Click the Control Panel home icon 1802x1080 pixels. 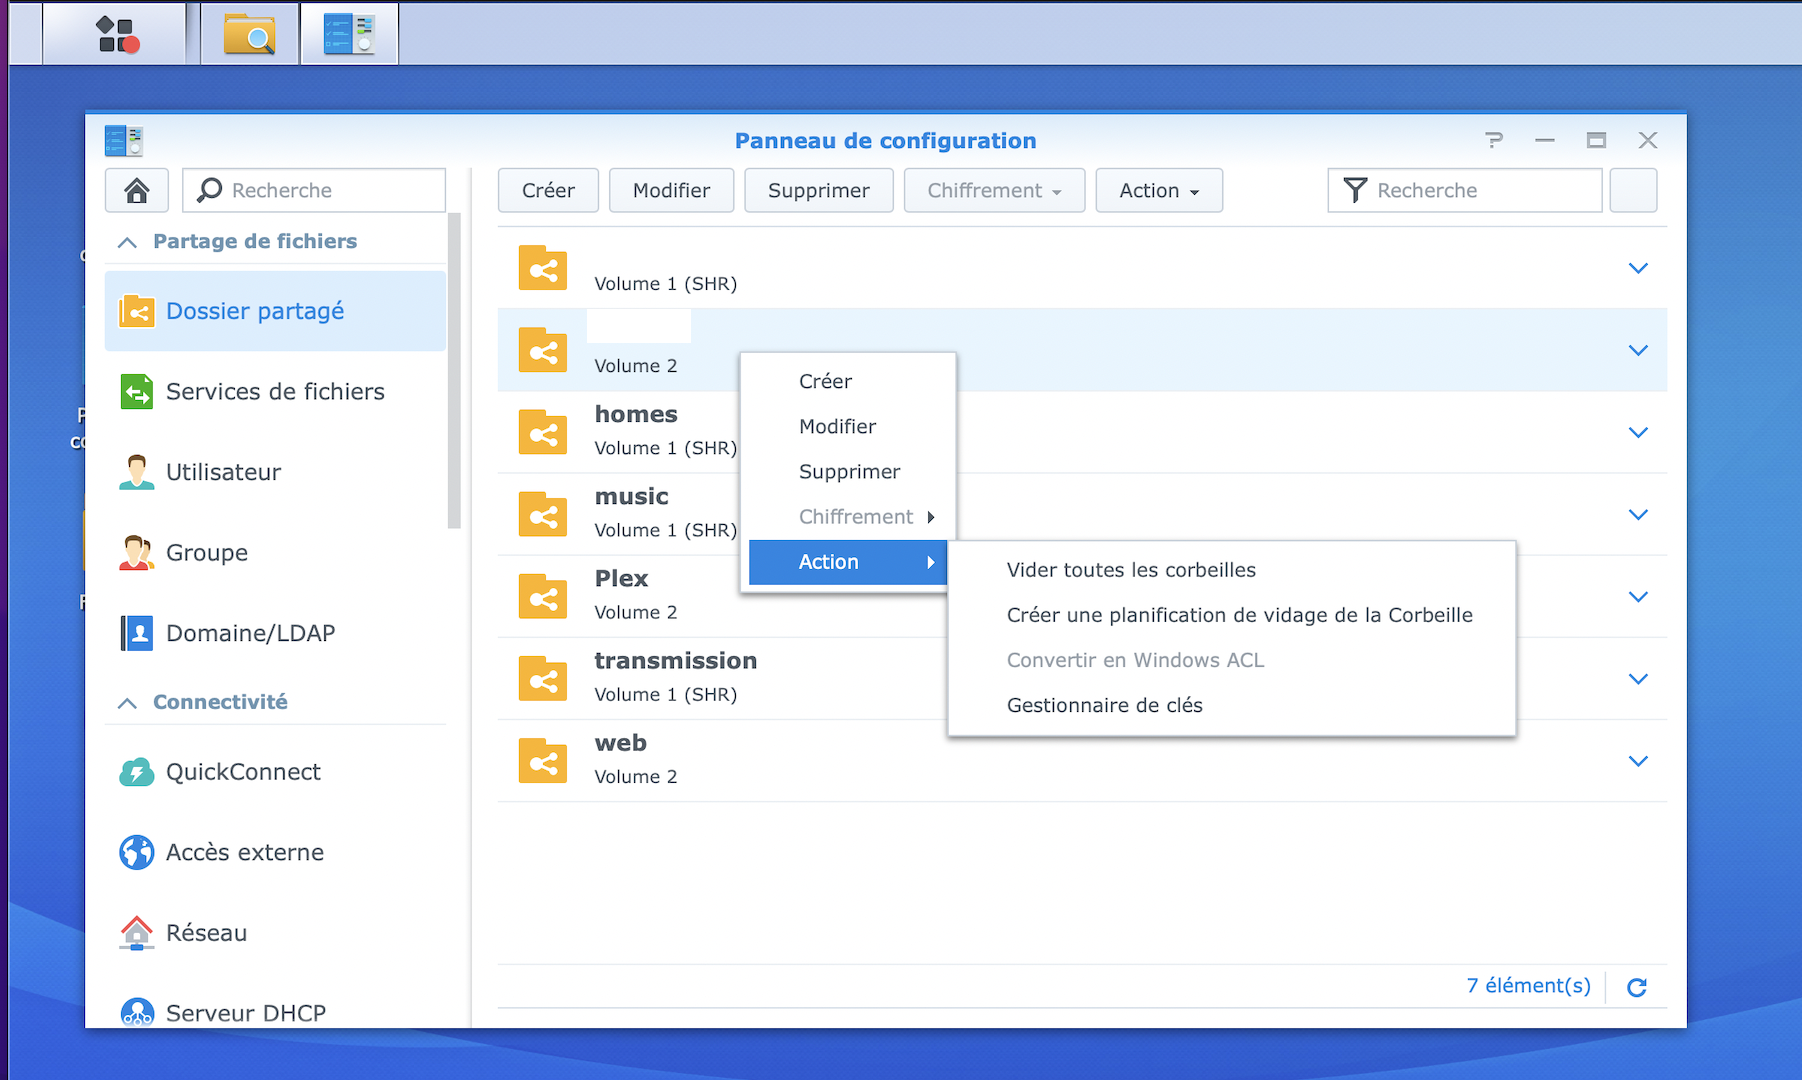tap(137, 190)
